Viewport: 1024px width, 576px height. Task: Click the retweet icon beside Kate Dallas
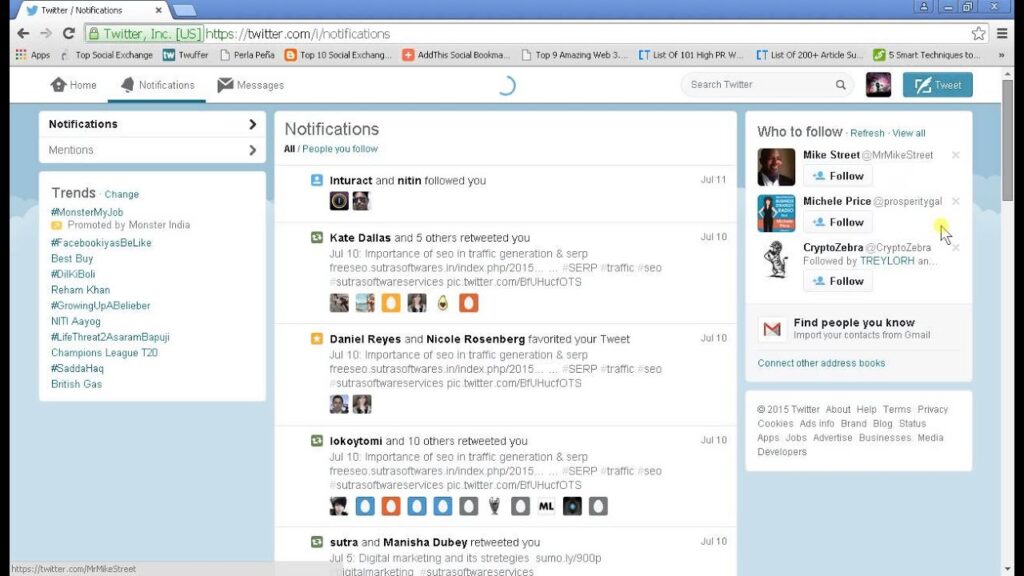coord(317,238)
